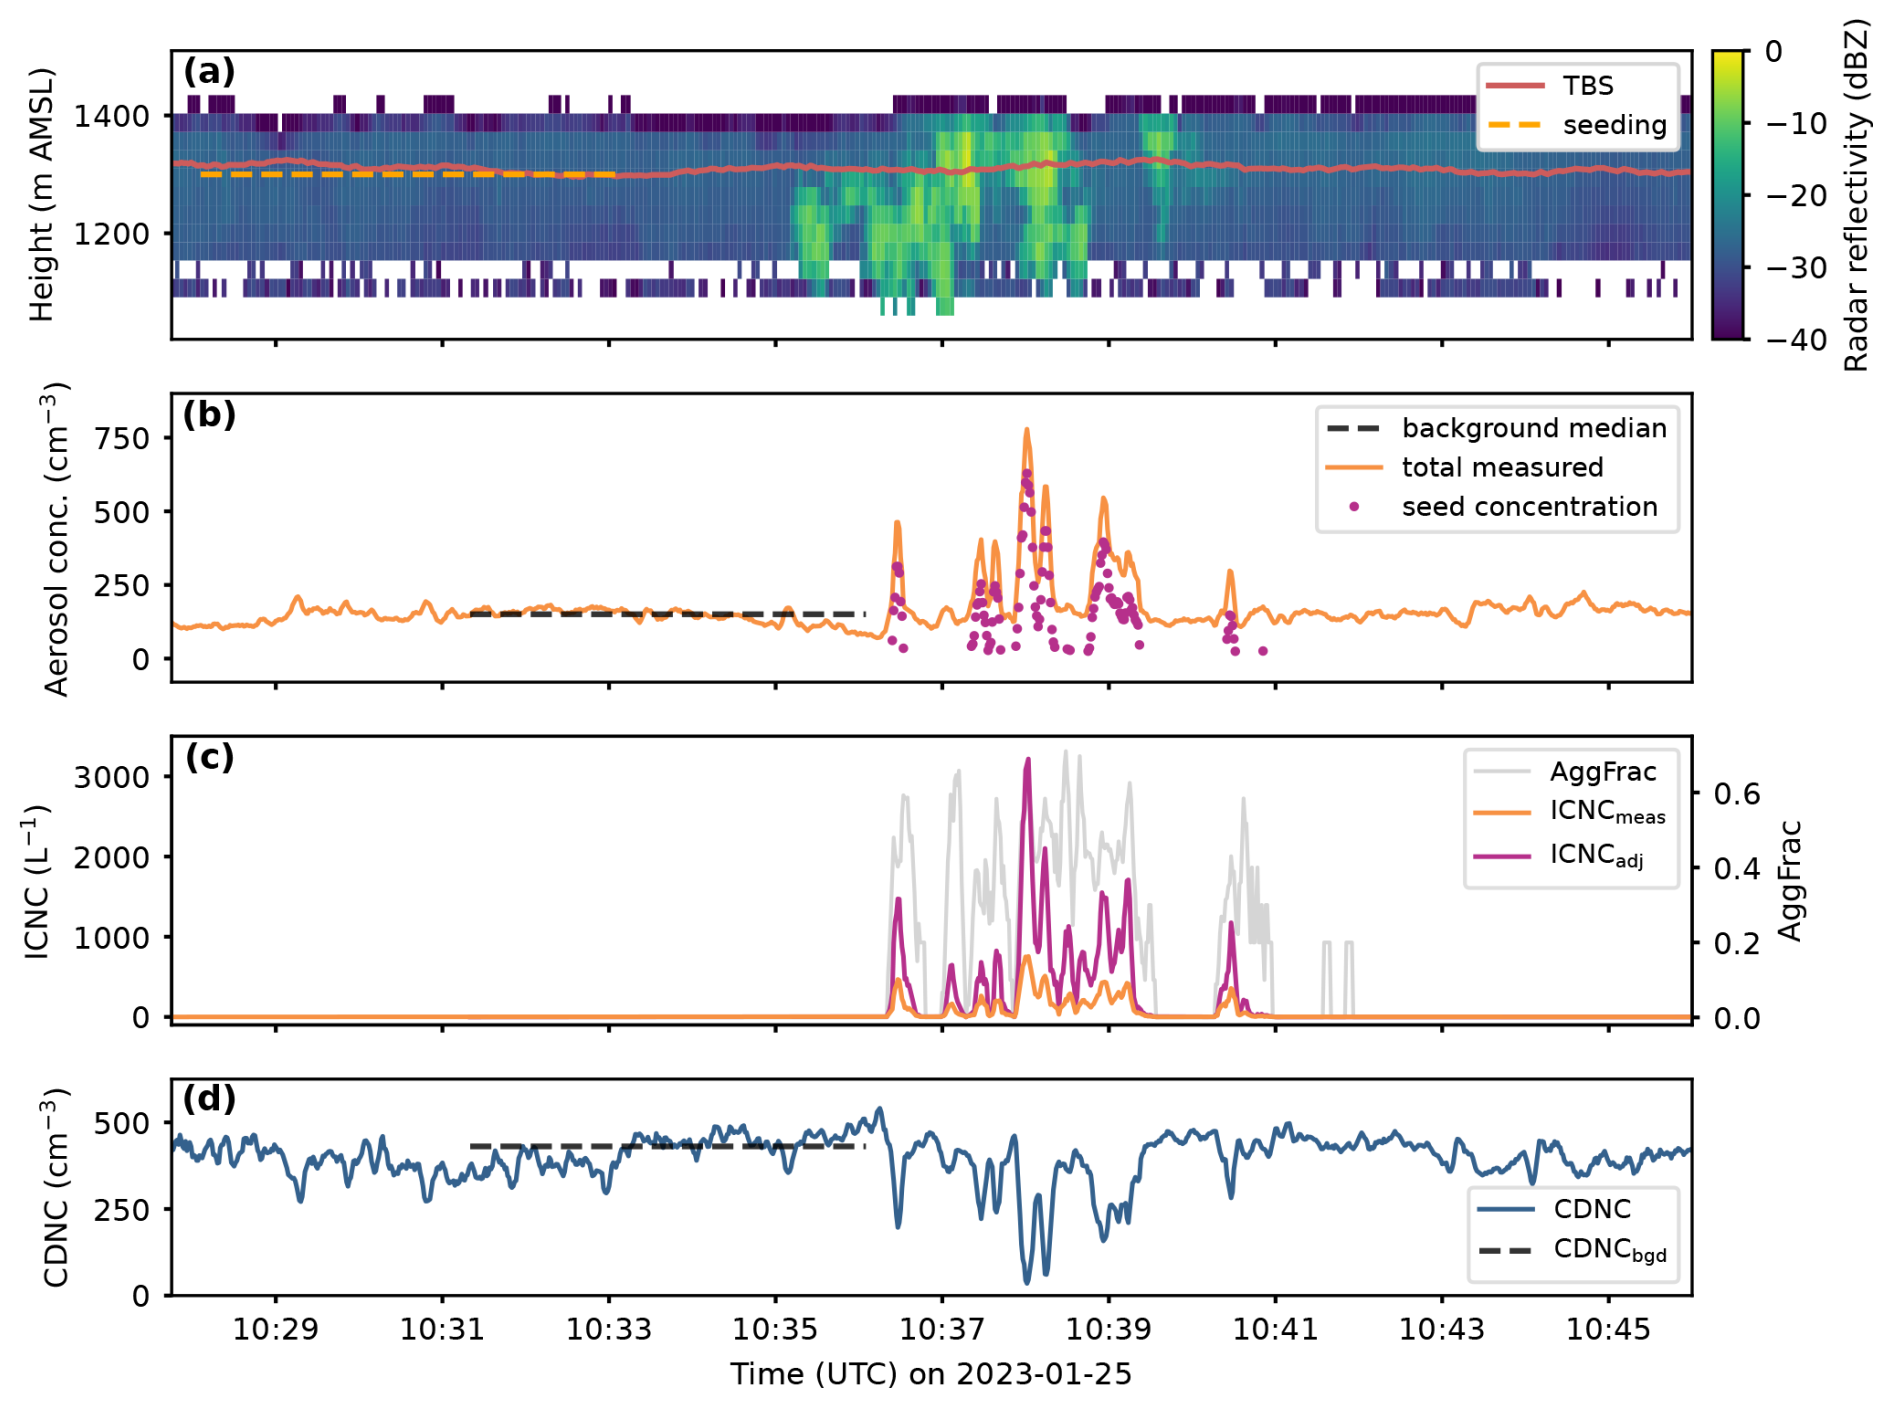Click the panel (d) label
The width and height of the screenshot is (1892, 1407).
(x=209, y=1099)
